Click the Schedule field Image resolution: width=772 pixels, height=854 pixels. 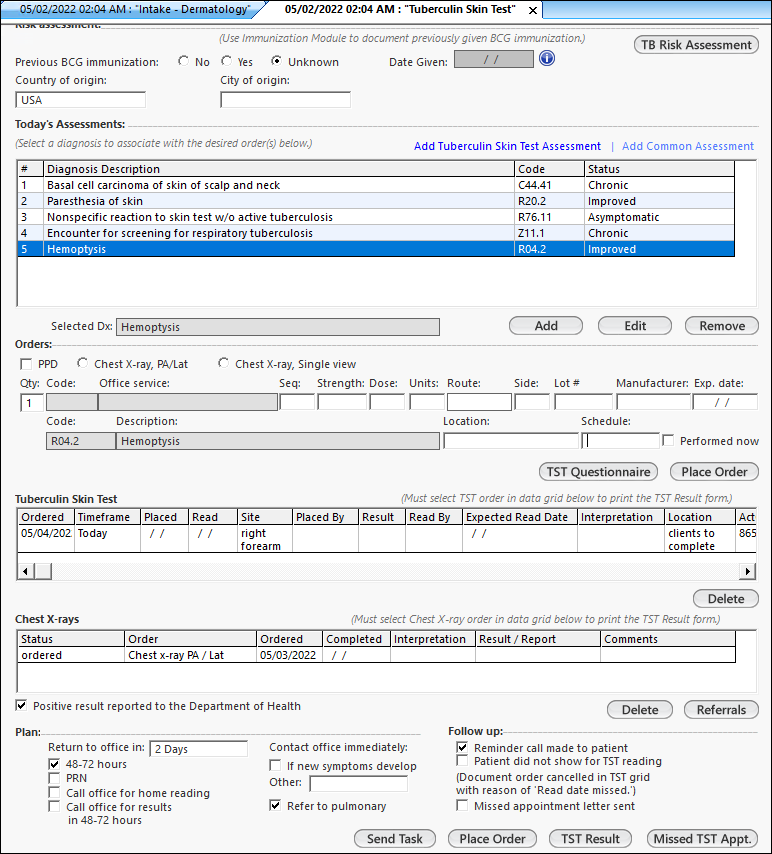(x=621, y=441)
